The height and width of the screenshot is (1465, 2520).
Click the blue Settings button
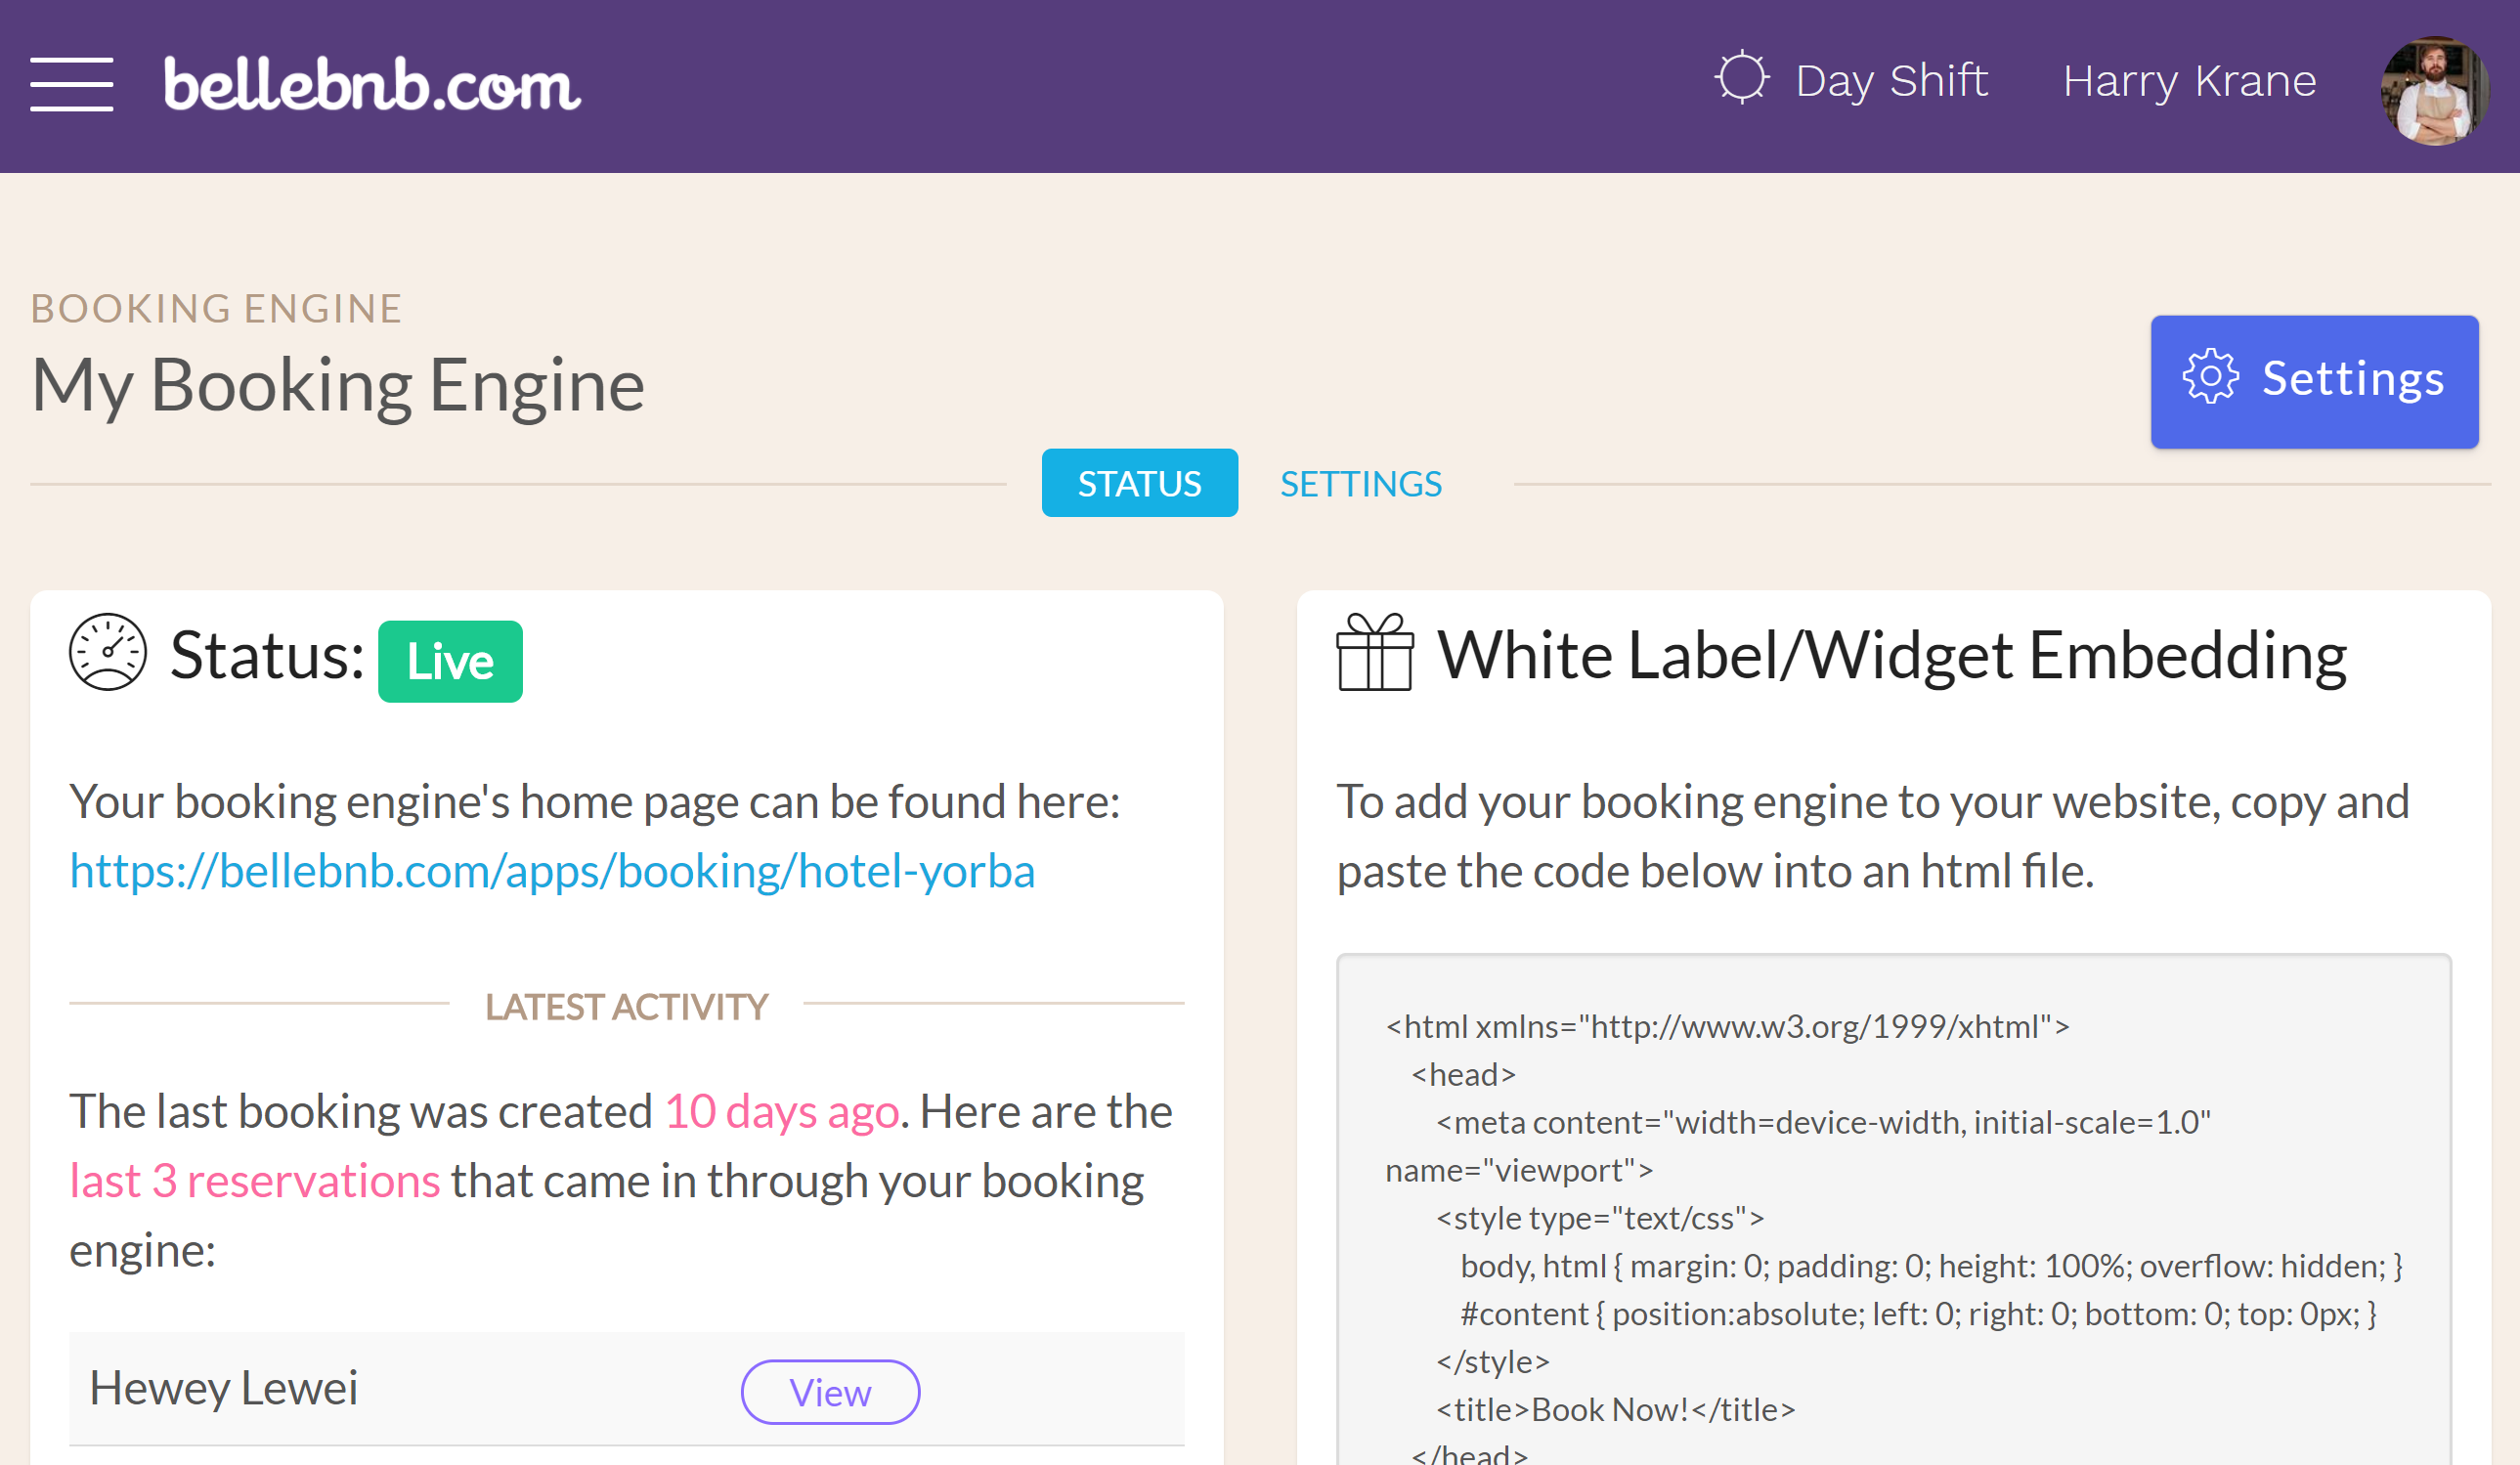pyautogui.click(x=2314, y=381)
